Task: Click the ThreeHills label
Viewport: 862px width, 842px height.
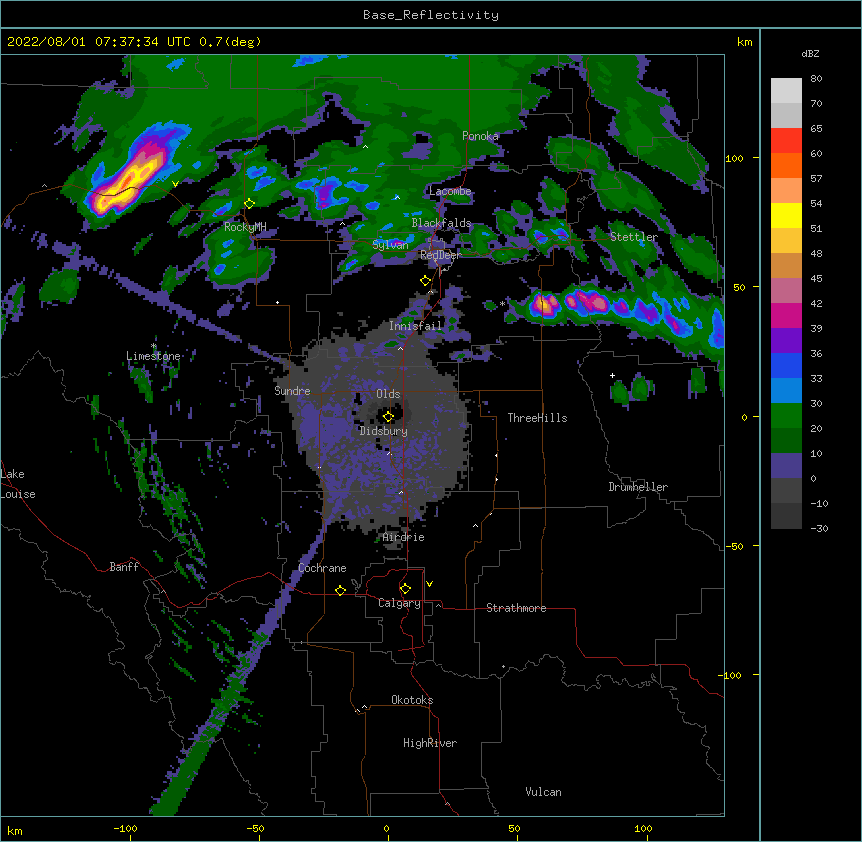Action: click(537, 418)
